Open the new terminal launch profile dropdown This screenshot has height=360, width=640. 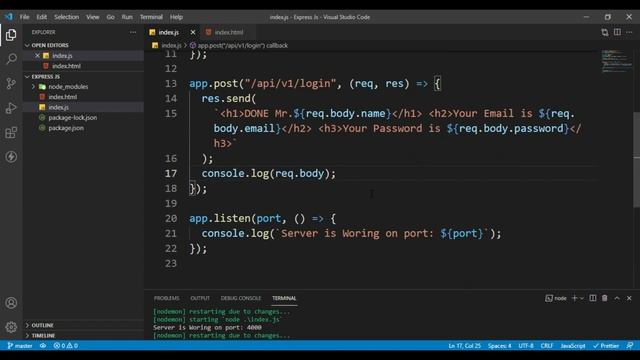[582, 298]
